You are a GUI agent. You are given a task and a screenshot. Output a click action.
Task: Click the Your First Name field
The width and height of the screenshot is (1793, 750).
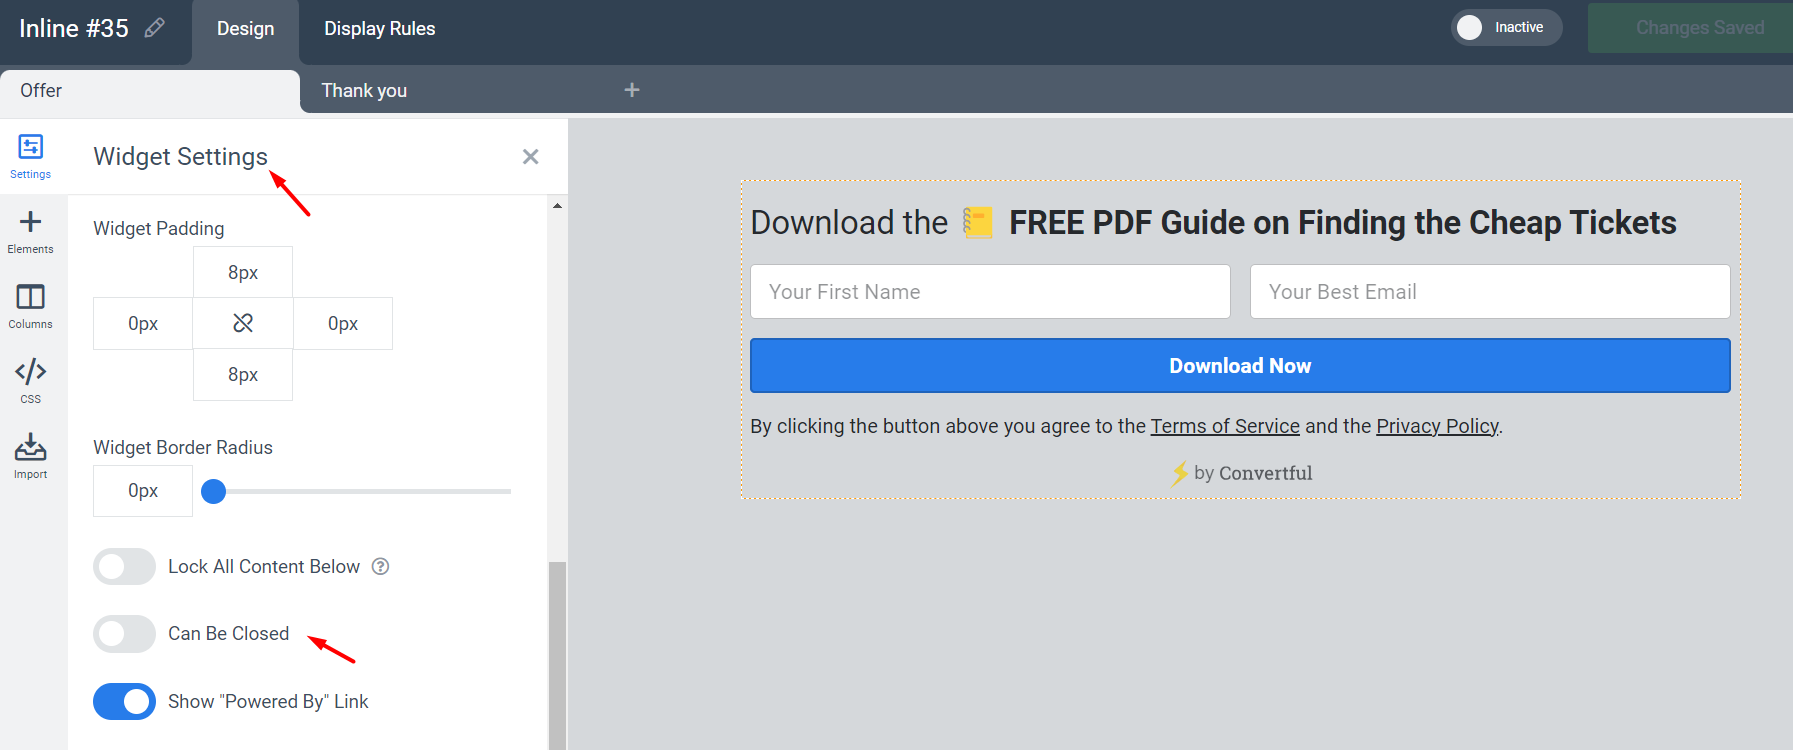point(990,291)
